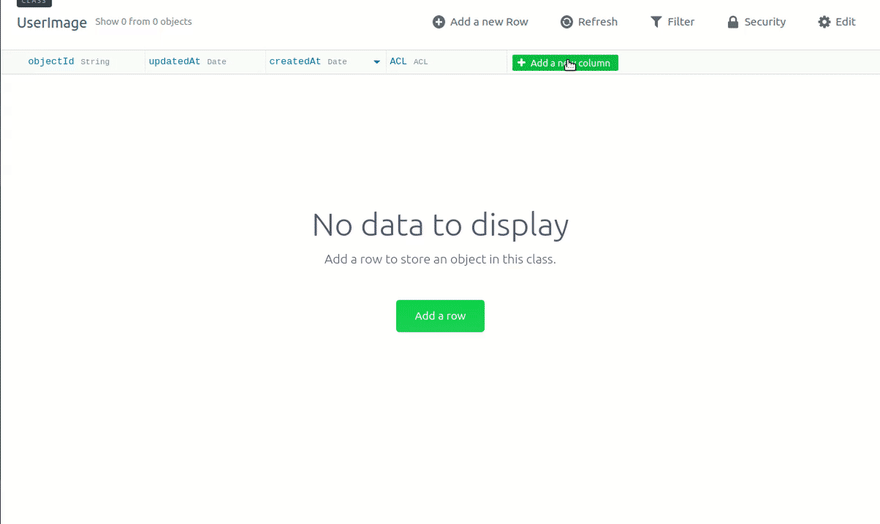Viewport: 880px width, 524px height.
Task: Open the createdAt column sort dropdown arrow
Action: [377, 62]
